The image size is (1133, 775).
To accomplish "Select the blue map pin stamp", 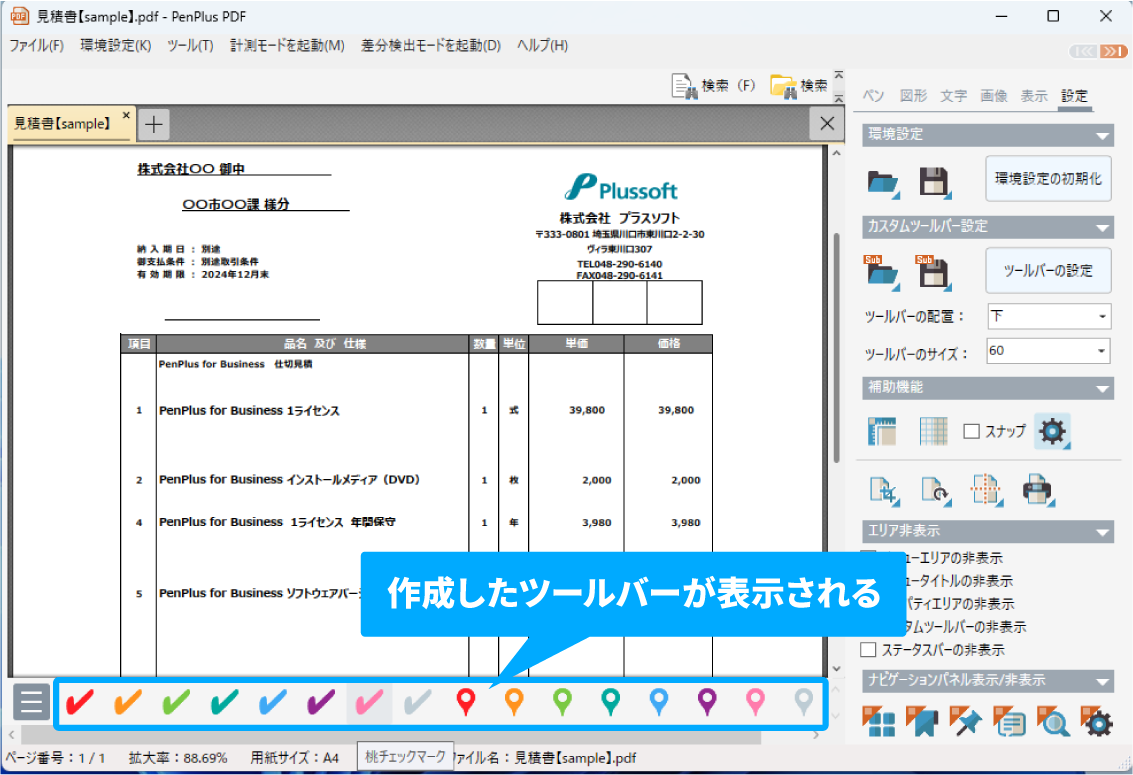I will tap(659, 701).
